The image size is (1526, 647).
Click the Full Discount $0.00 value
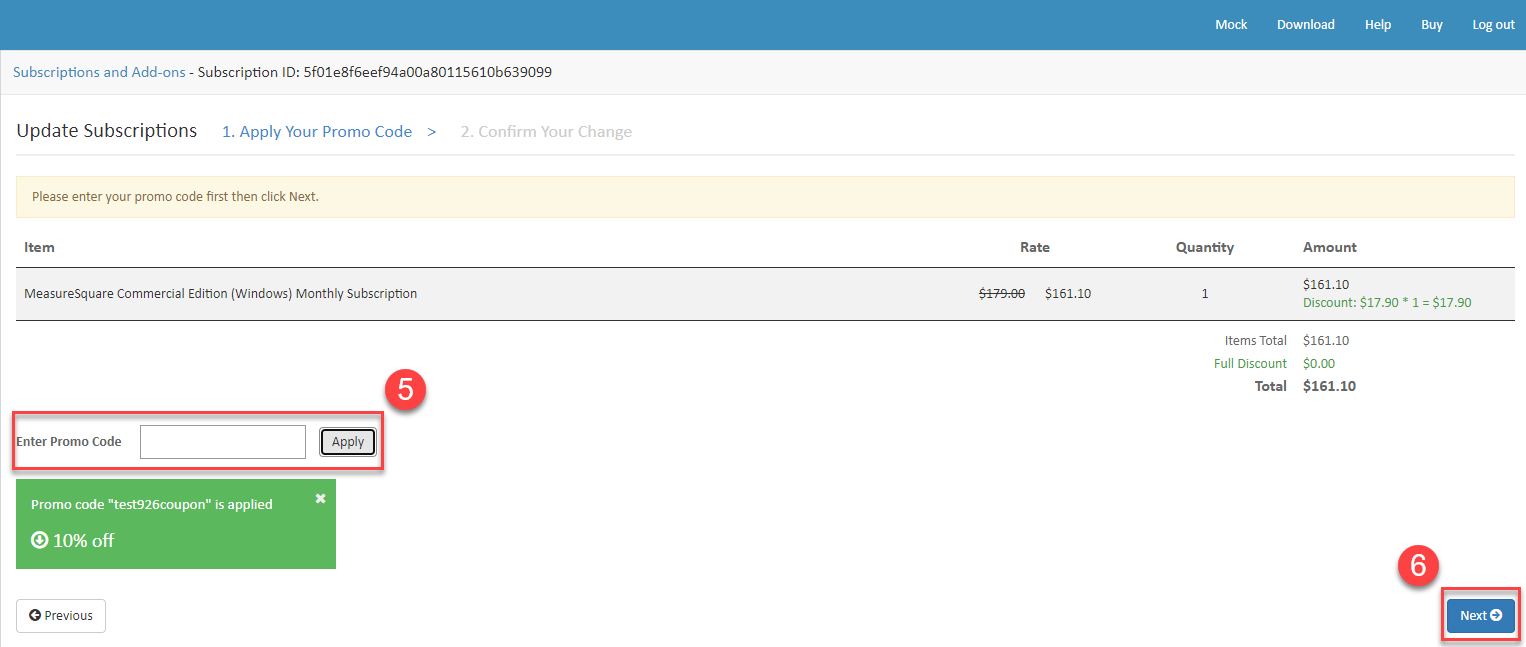click(x=1319, y=364)
